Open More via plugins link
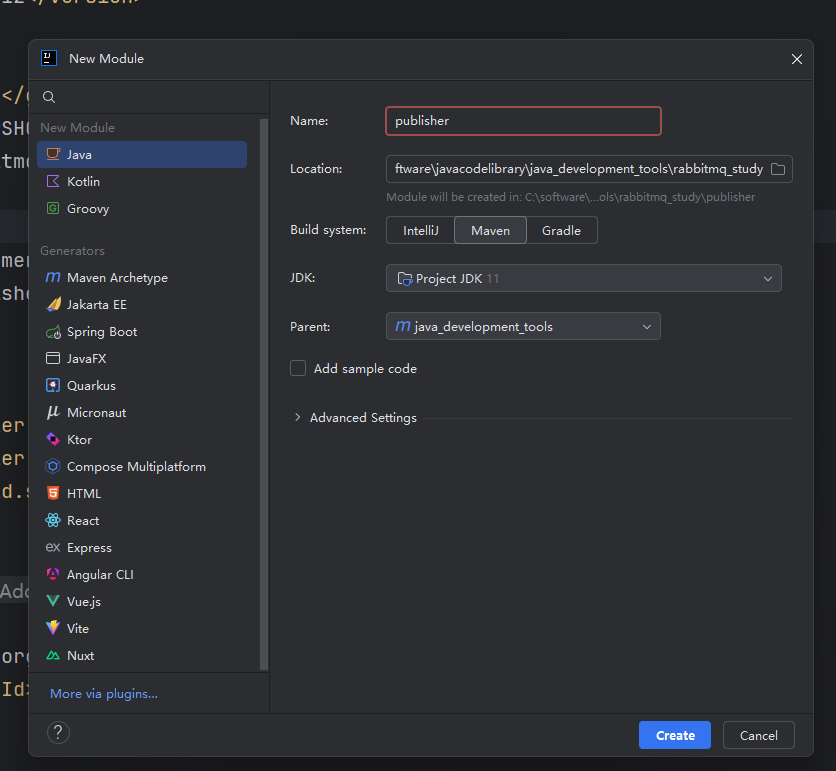Image resolution: width=836 pixels, height=771 pixels. click(x=104, y=693)
